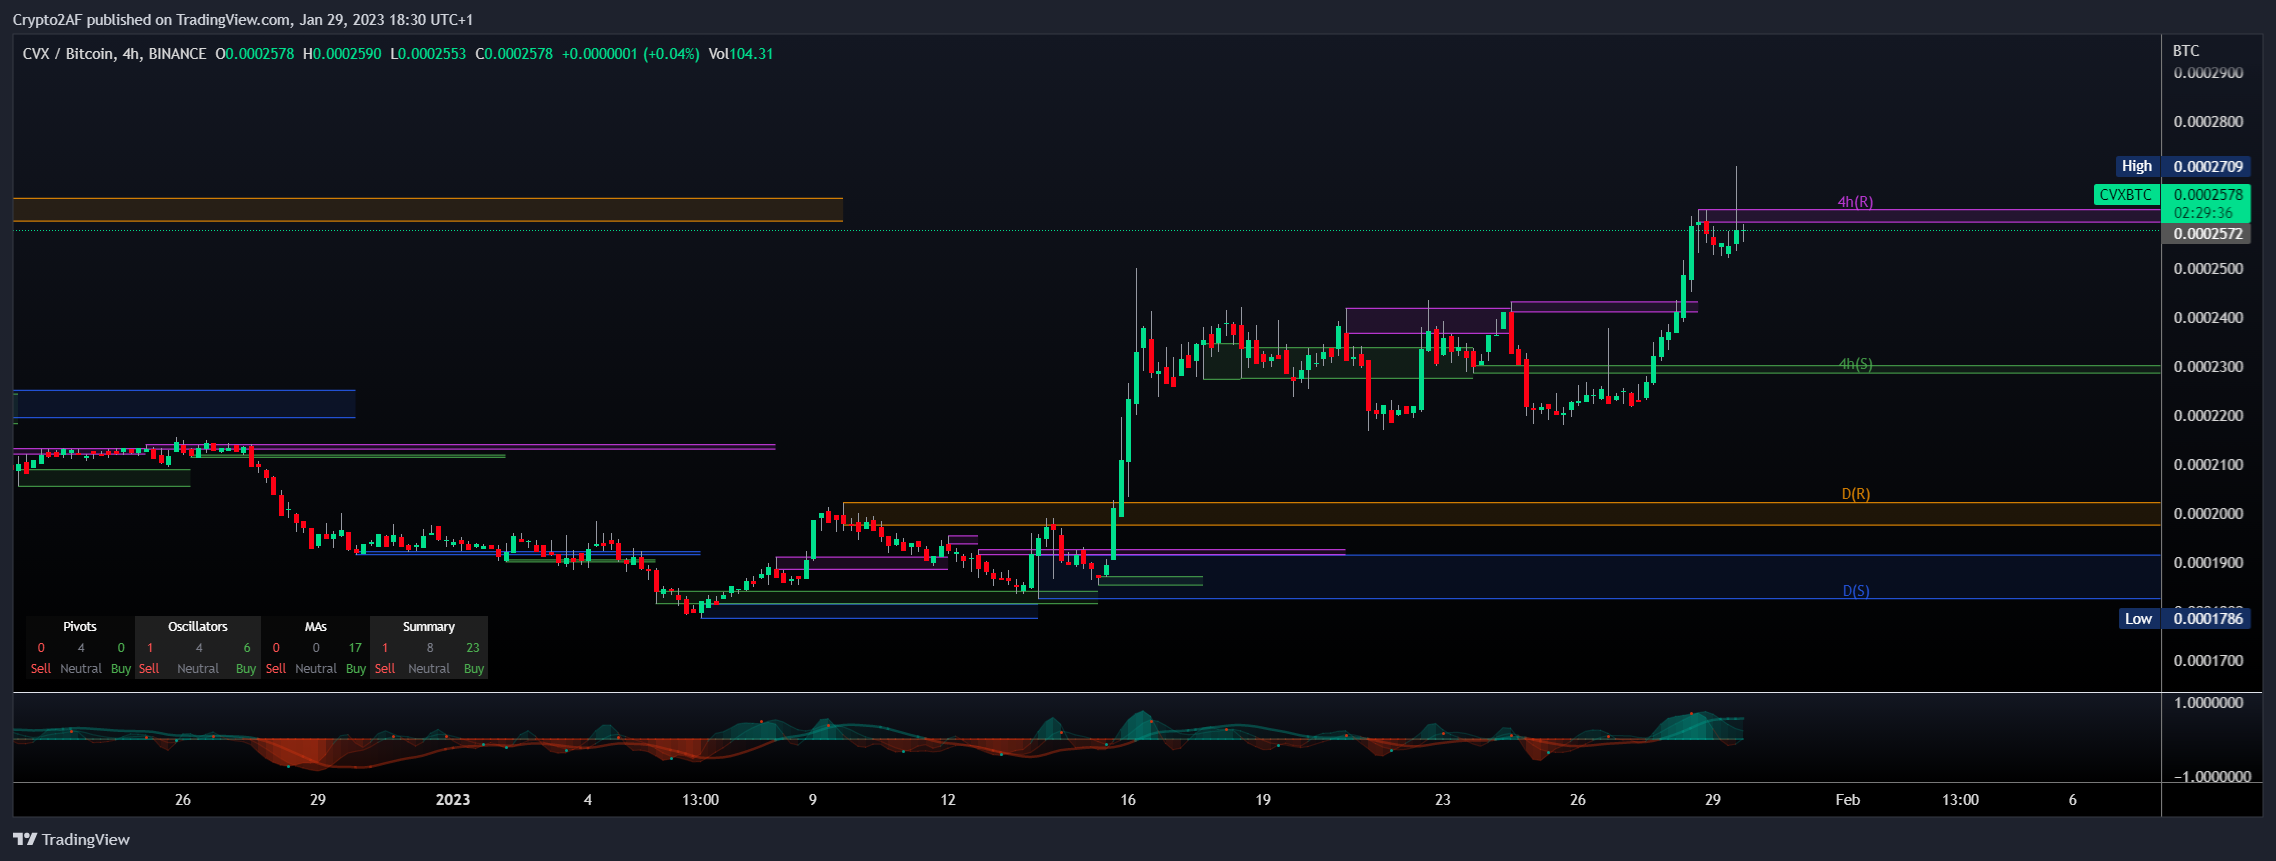Image resolution: width=2276 pixels, height=861 pixels.
Task: Click the 9 date label on the time axis
Action: [x=813, y=800]
